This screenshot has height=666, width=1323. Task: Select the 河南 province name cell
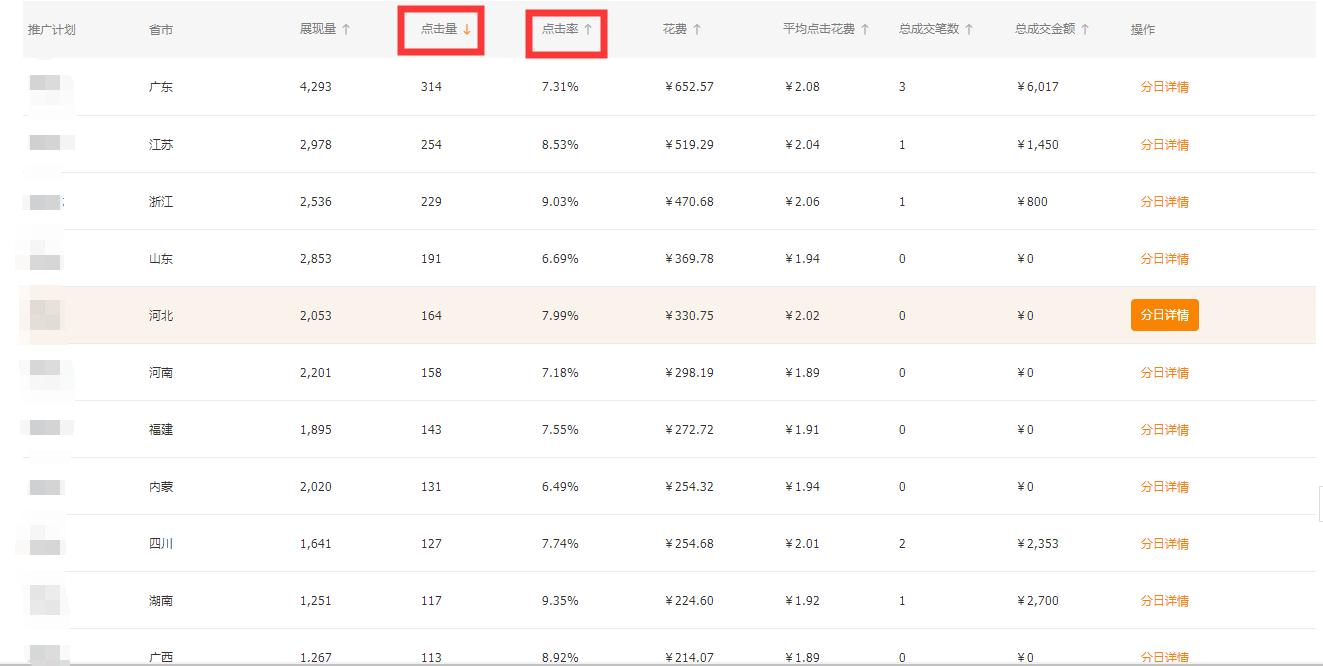(160, 372)
